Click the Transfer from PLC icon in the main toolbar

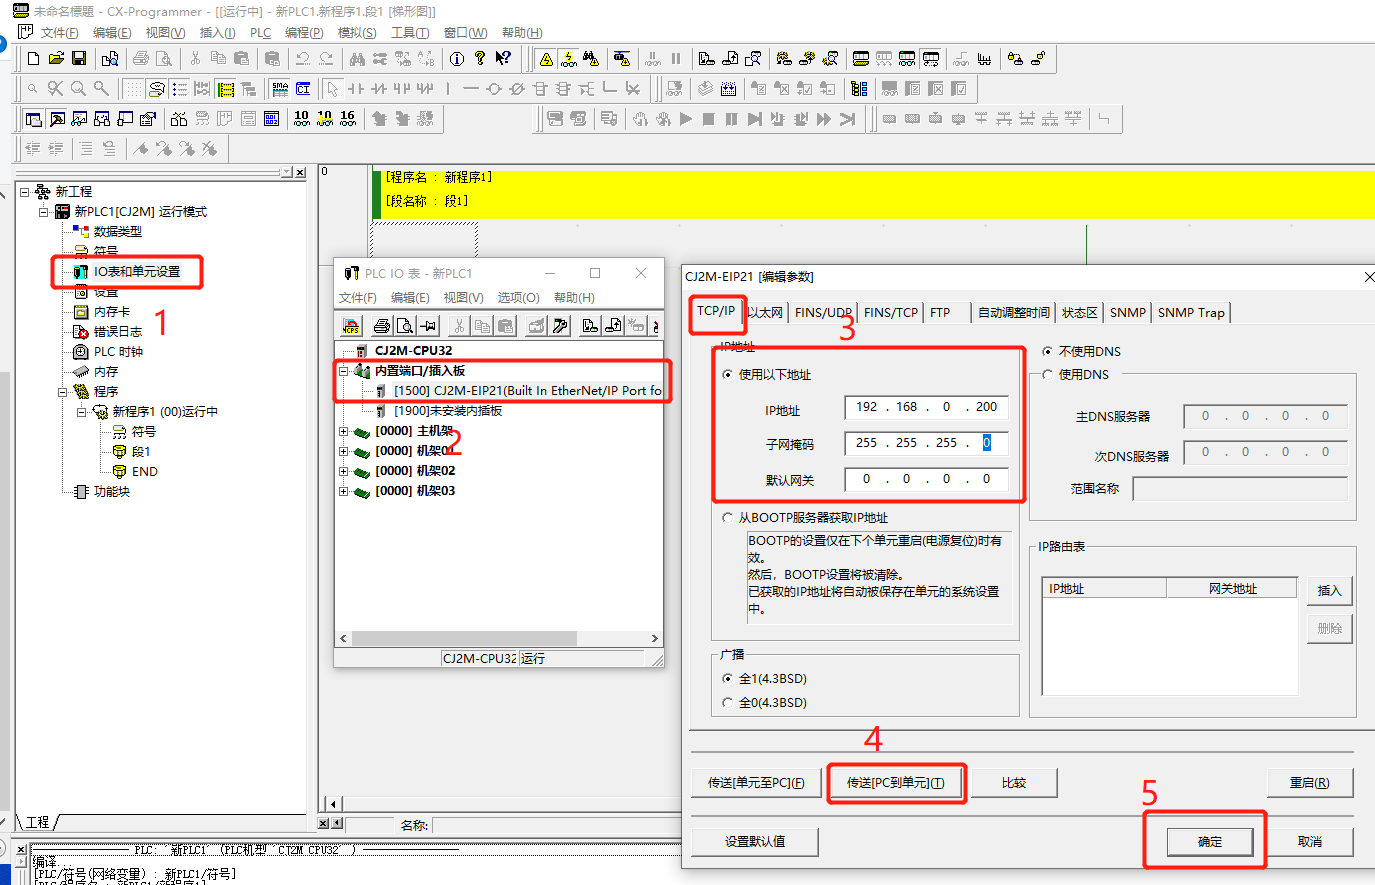(730, 59)
